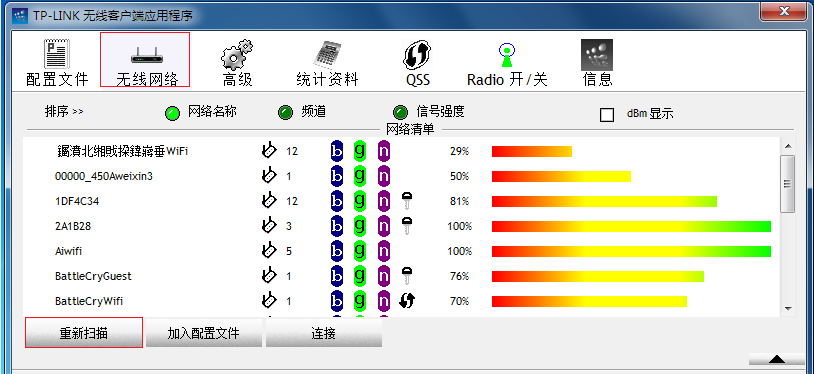Click the network list scroll down arrow

[788, 309]
